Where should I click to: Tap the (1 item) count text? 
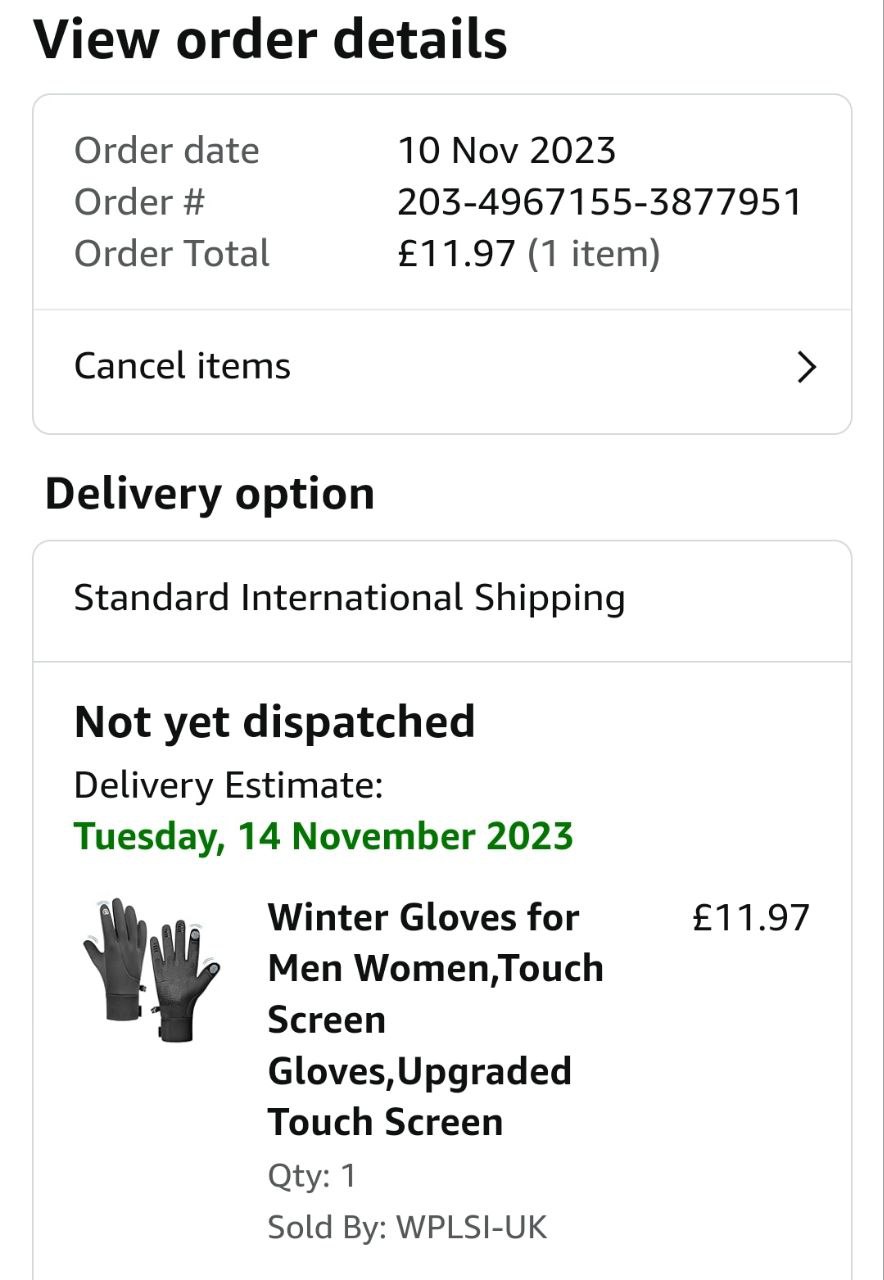[594, 254]
